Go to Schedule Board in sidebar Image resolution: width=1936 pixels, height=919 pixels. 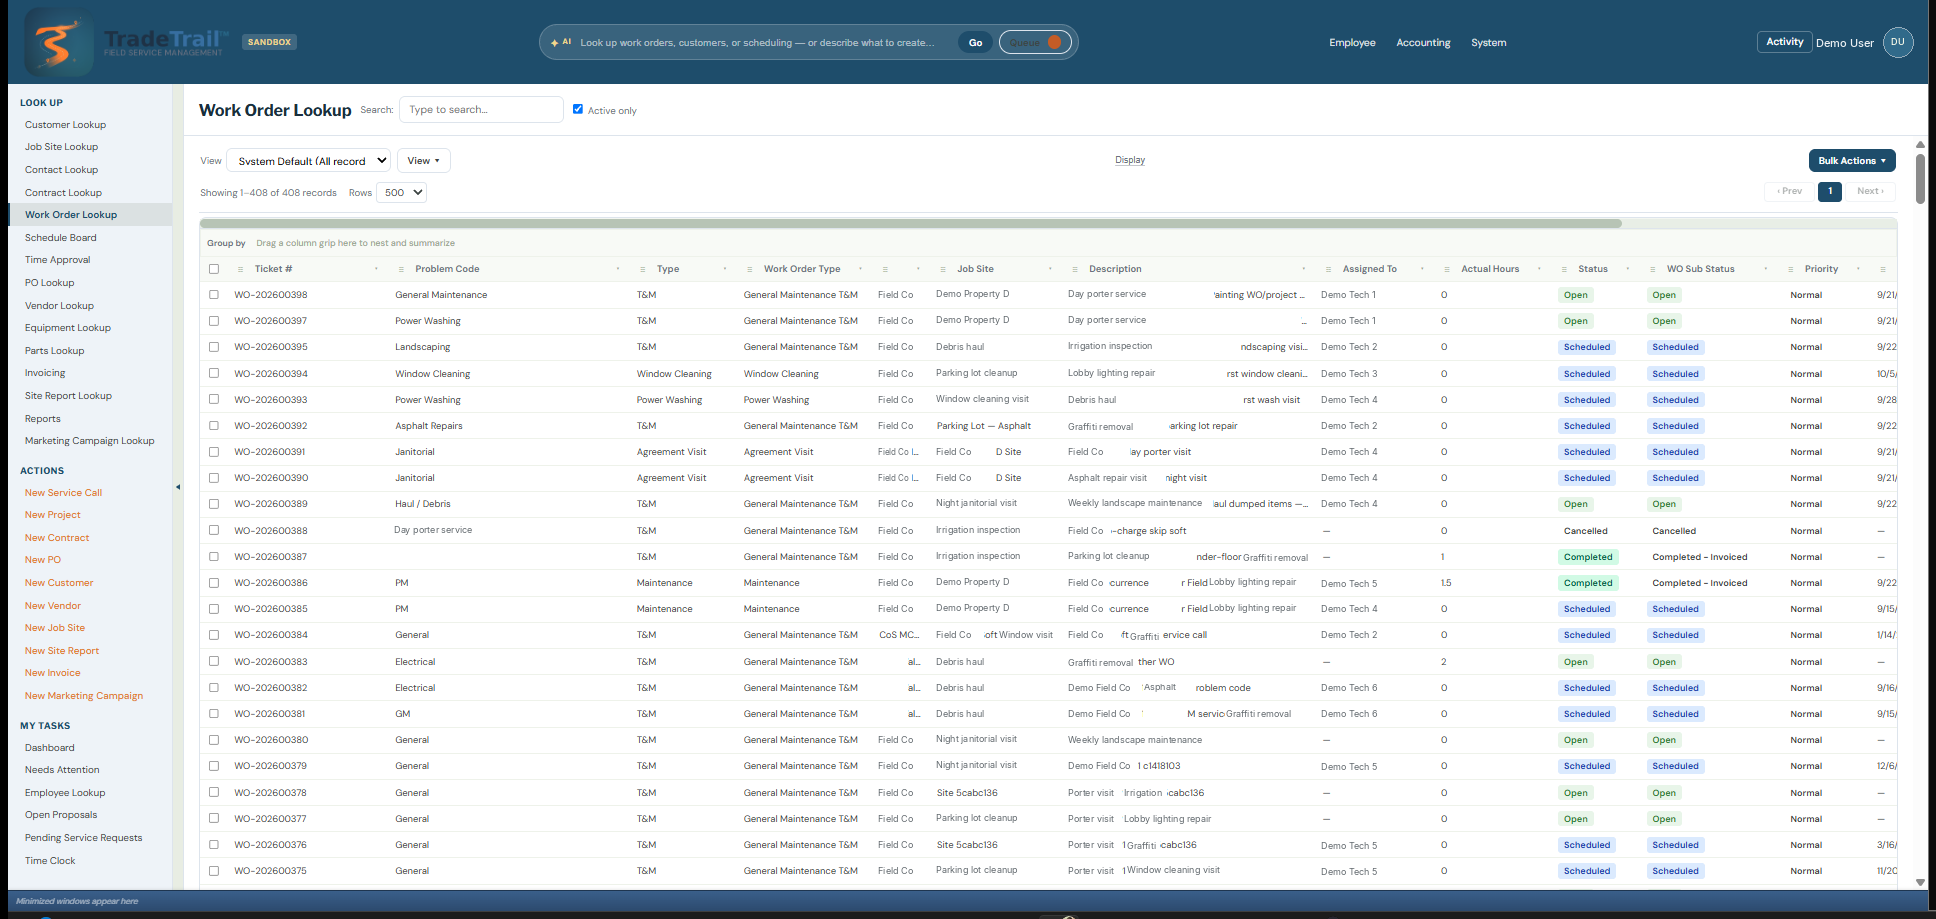point(61,238)
